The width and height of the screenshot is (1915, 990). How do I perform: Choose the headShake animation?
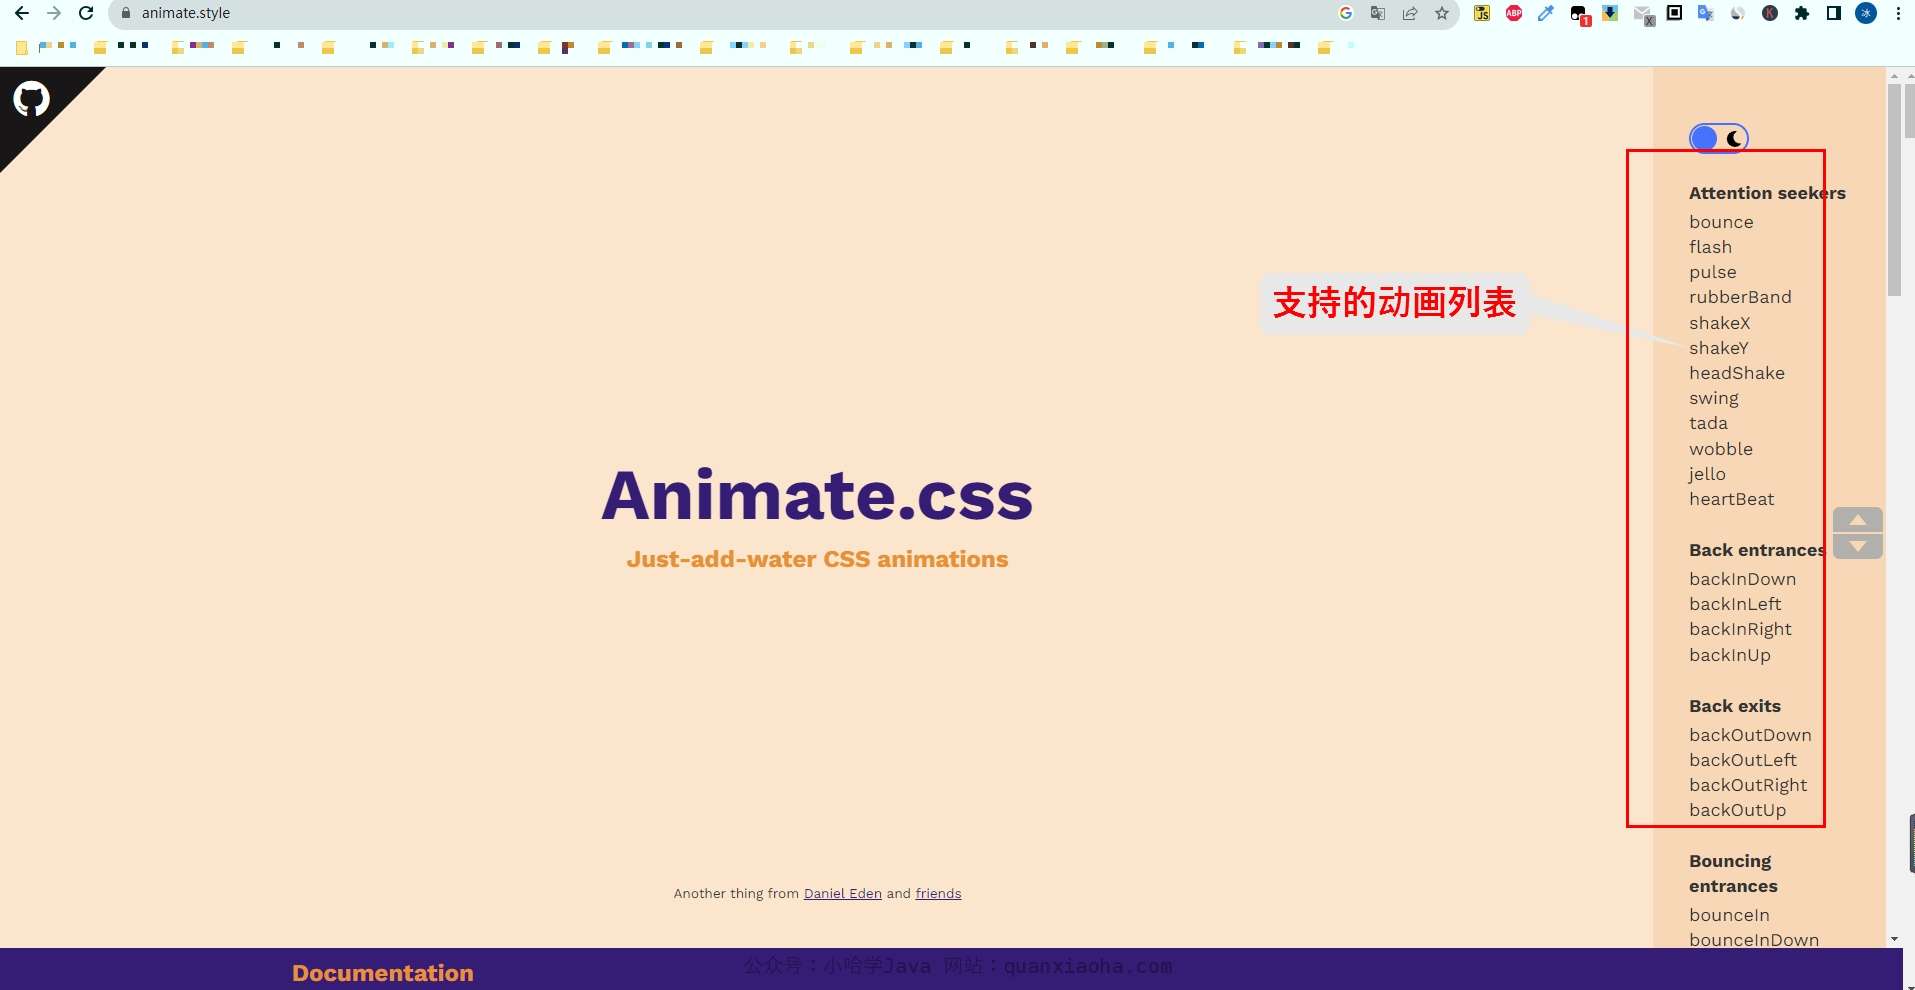click(x=1737, y=373)
